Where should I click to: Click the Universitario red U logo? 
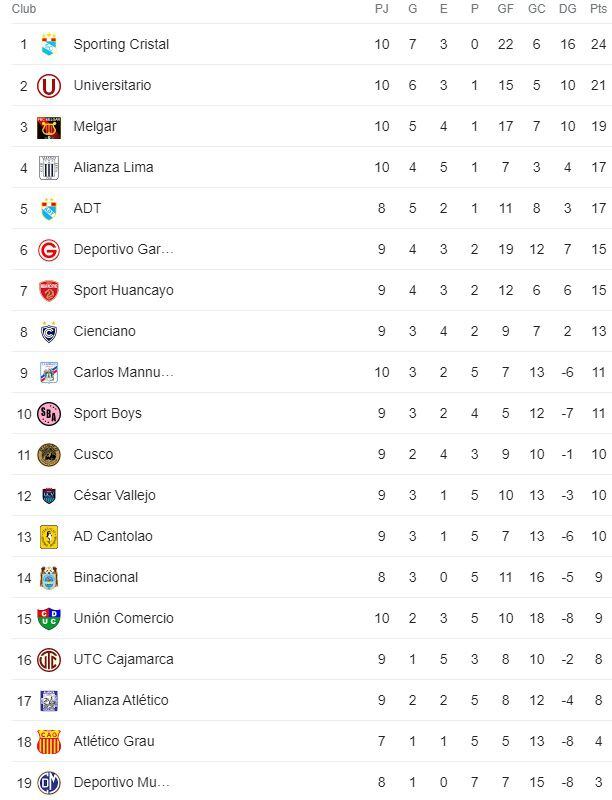click(x=48, y=86)
